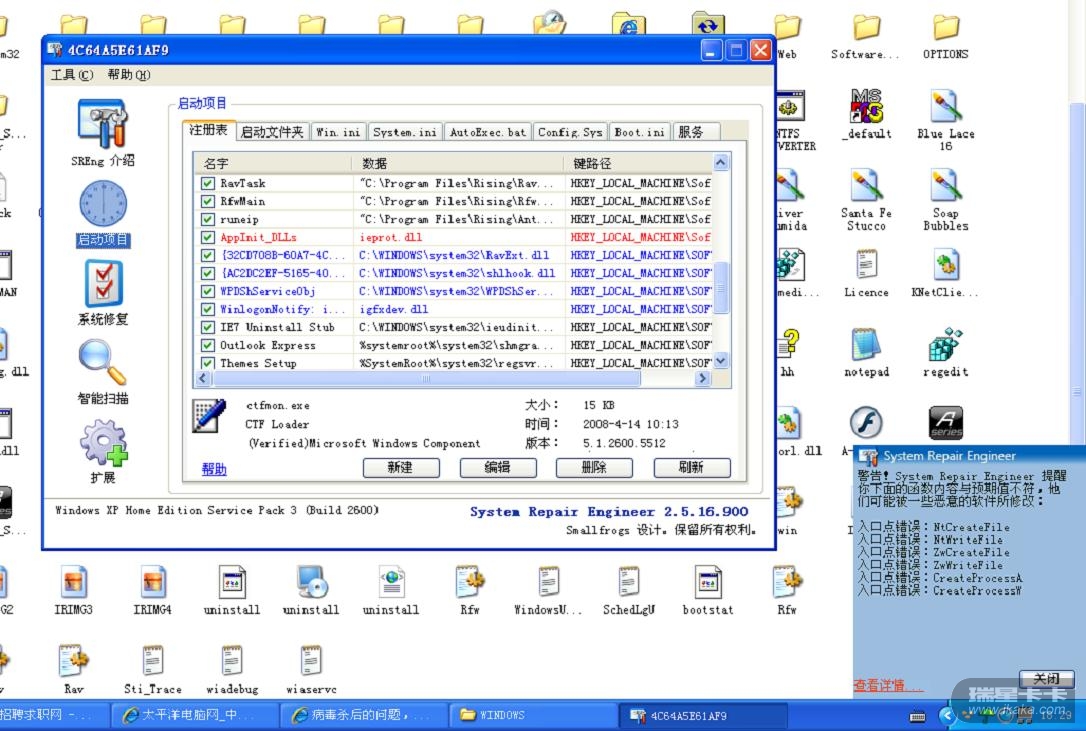This screenshot has height=731, width=1086.
Task: Open the regedit desktop icon
Action: [945, 344]
